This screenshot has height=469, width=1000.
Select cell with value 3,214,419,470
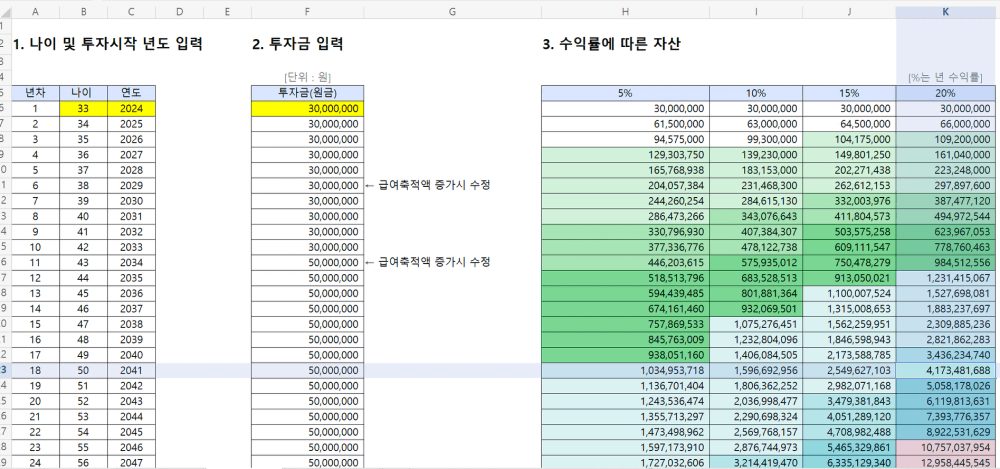pos(756,462)
